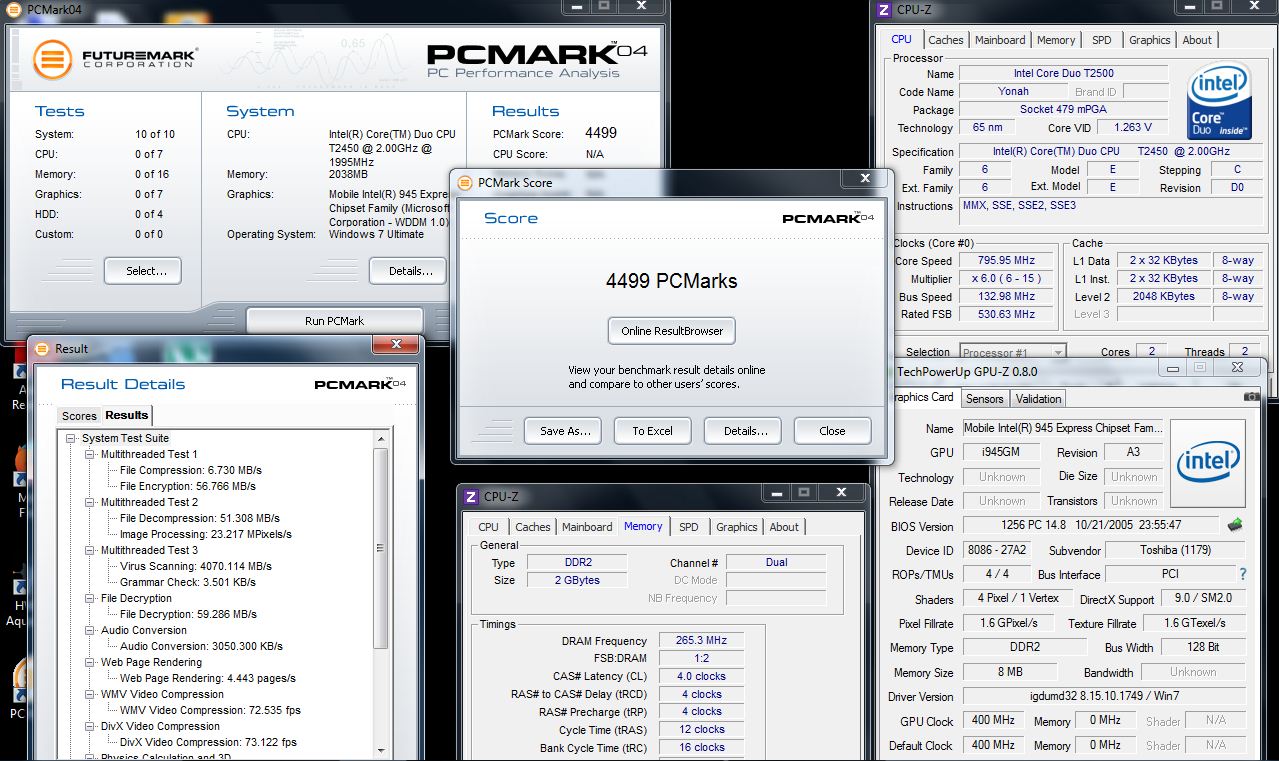
Task: Click the GPU-Z screenshot camera icon
Action: click(1251, 397)
